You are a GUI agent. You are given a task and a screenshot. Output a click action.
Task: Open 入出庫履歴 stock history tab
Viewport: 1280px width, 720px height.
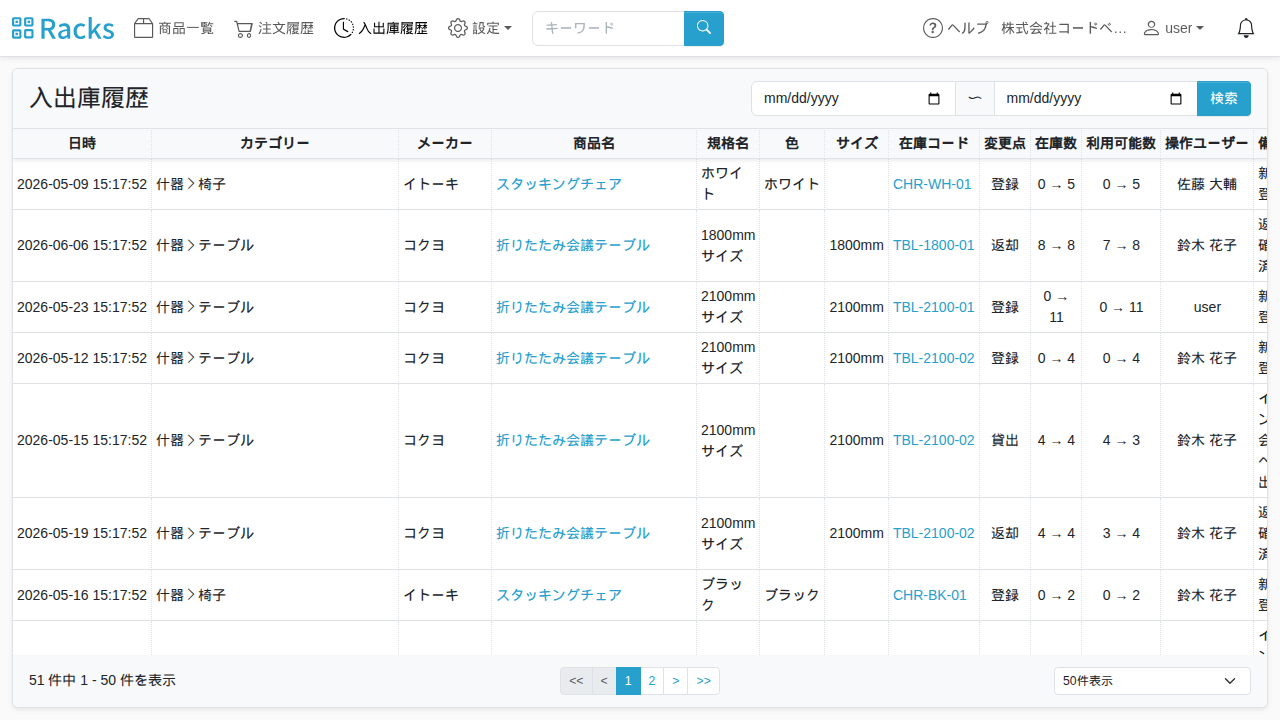click(x=381, y=28)
